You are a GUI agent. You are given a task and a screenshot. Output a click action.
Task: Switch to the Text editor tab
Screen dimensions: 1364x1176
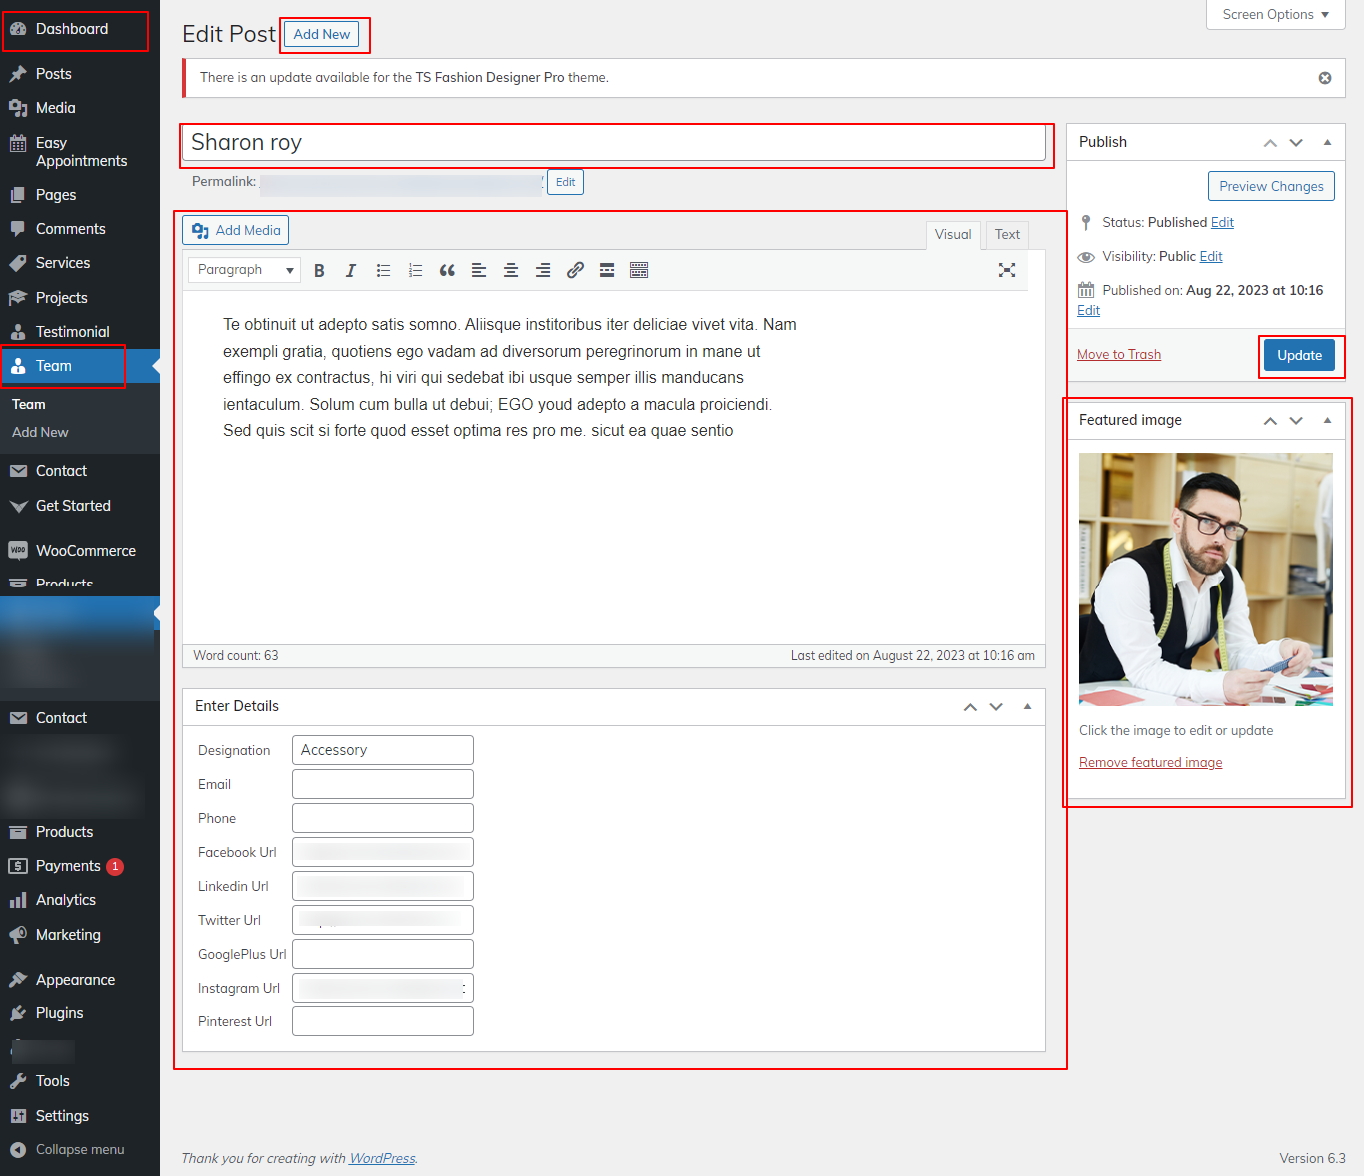click(x=1007, y=235)
